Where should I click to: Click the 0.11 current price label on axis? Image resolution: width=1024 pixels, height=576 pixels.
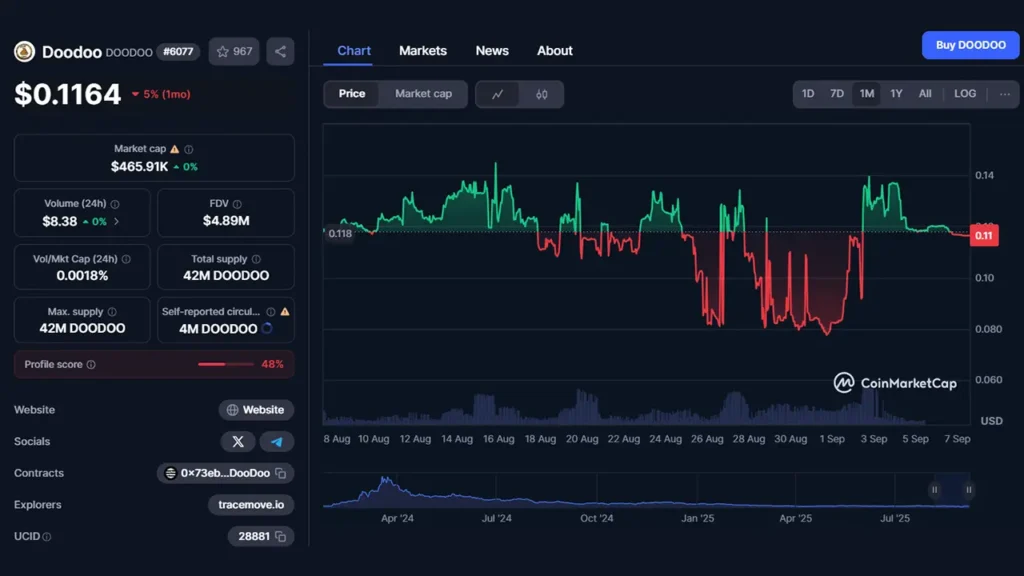click(x=984, y=236)
